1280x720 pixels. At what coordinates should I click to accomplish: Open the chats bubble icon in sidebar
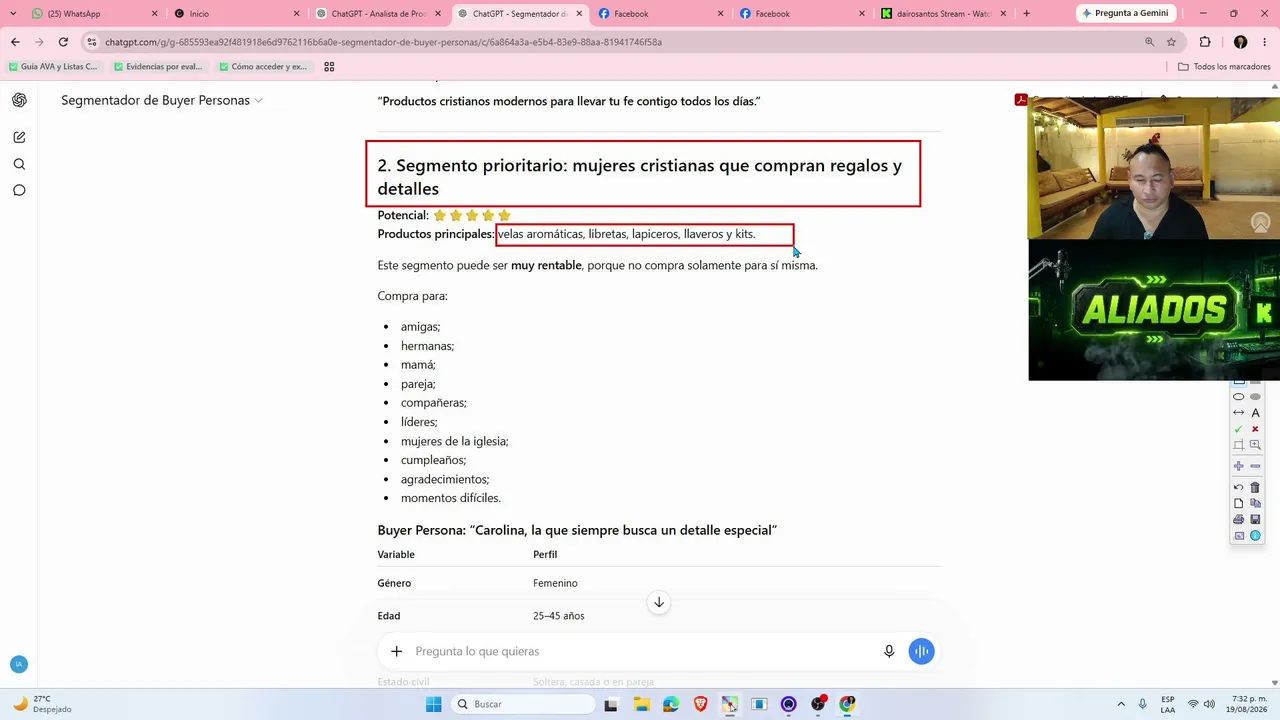19,190
